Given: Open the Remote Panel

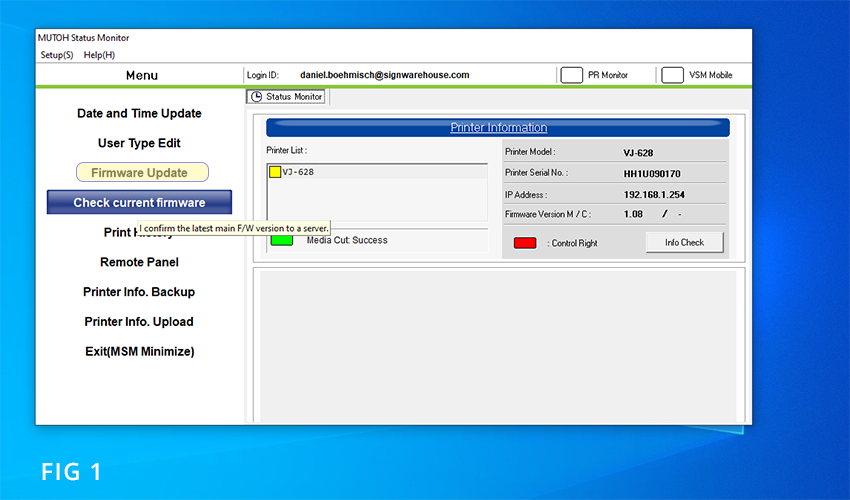Looking at the screenshot, I should pyautogui.click(x=139, y=262).
